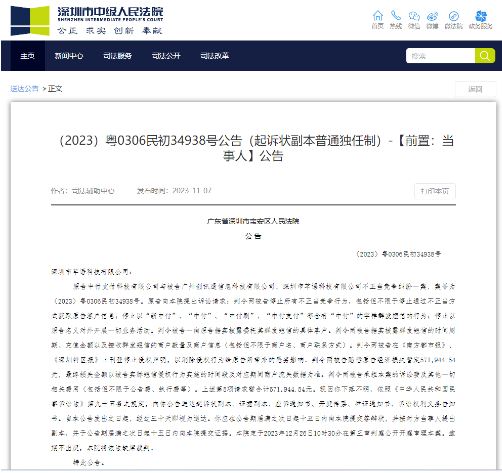Click the 作者 司法辅助中心 text
The width and height of the screenshot is (502, 473).
pyautogui.click(x=83, y=191)
